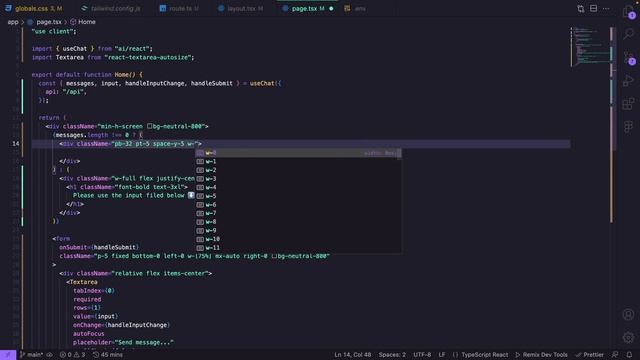The height and width of the screenshot is (360, 640).
Task: Open the Accounts icon in activity bar
Action: (x=629, y=314)
